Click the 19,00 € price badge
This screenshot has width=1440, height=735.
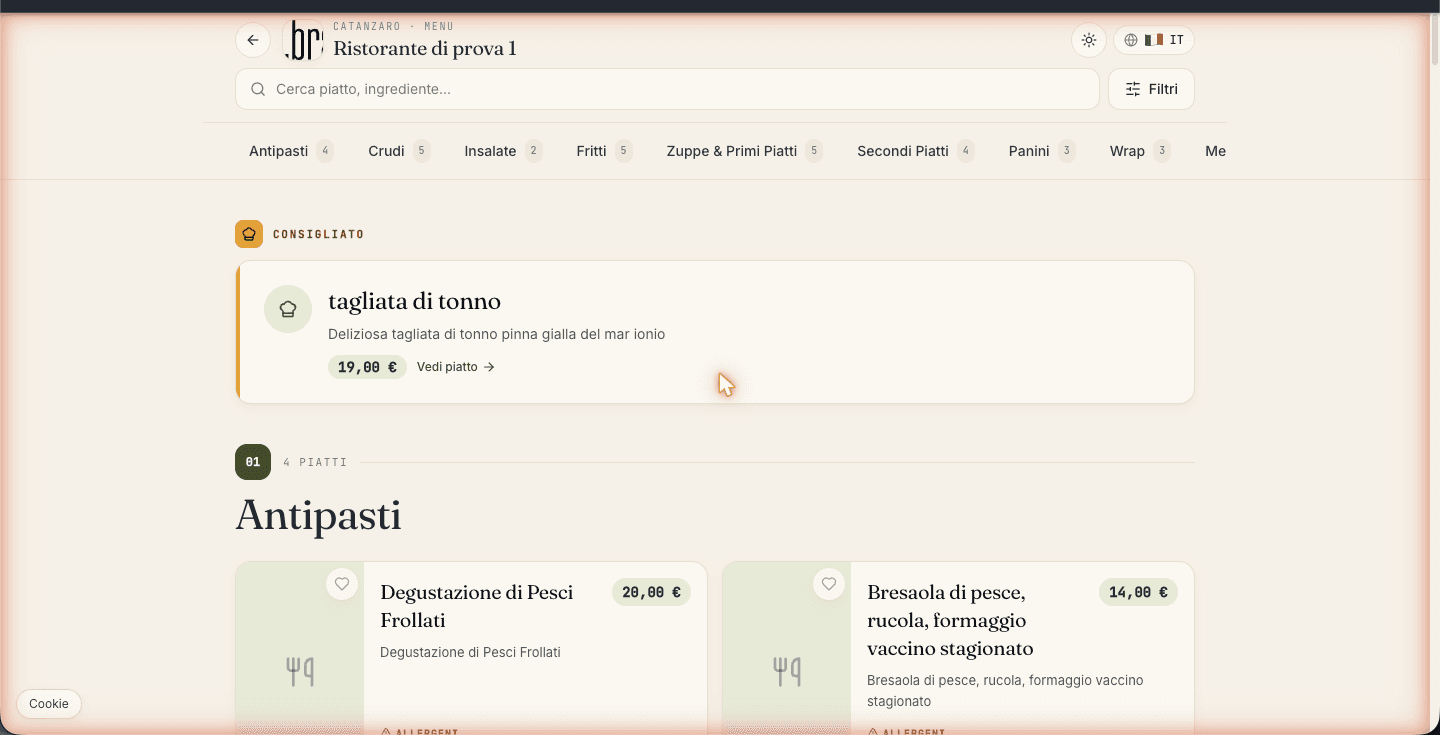[367, 367]
